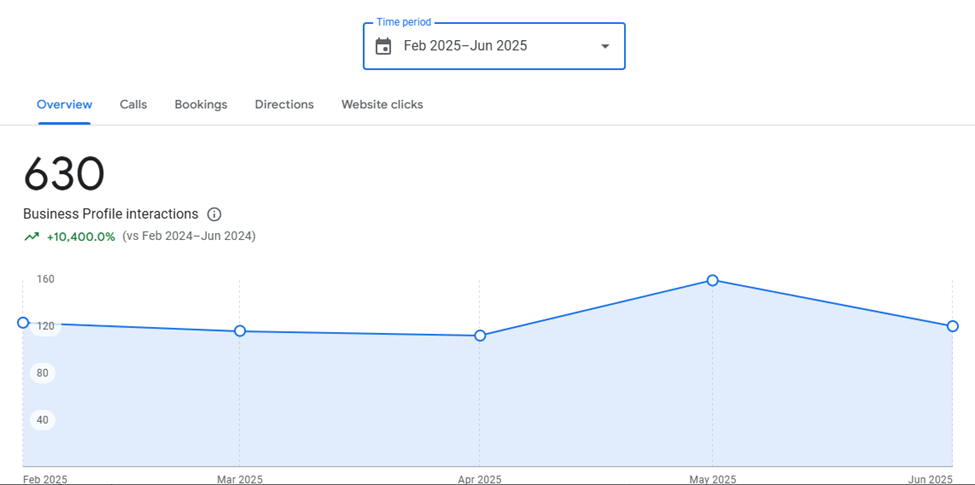Viewport: 975px width, 485px height.
Task: Open the Calls tab
Action: click(133, 104)
